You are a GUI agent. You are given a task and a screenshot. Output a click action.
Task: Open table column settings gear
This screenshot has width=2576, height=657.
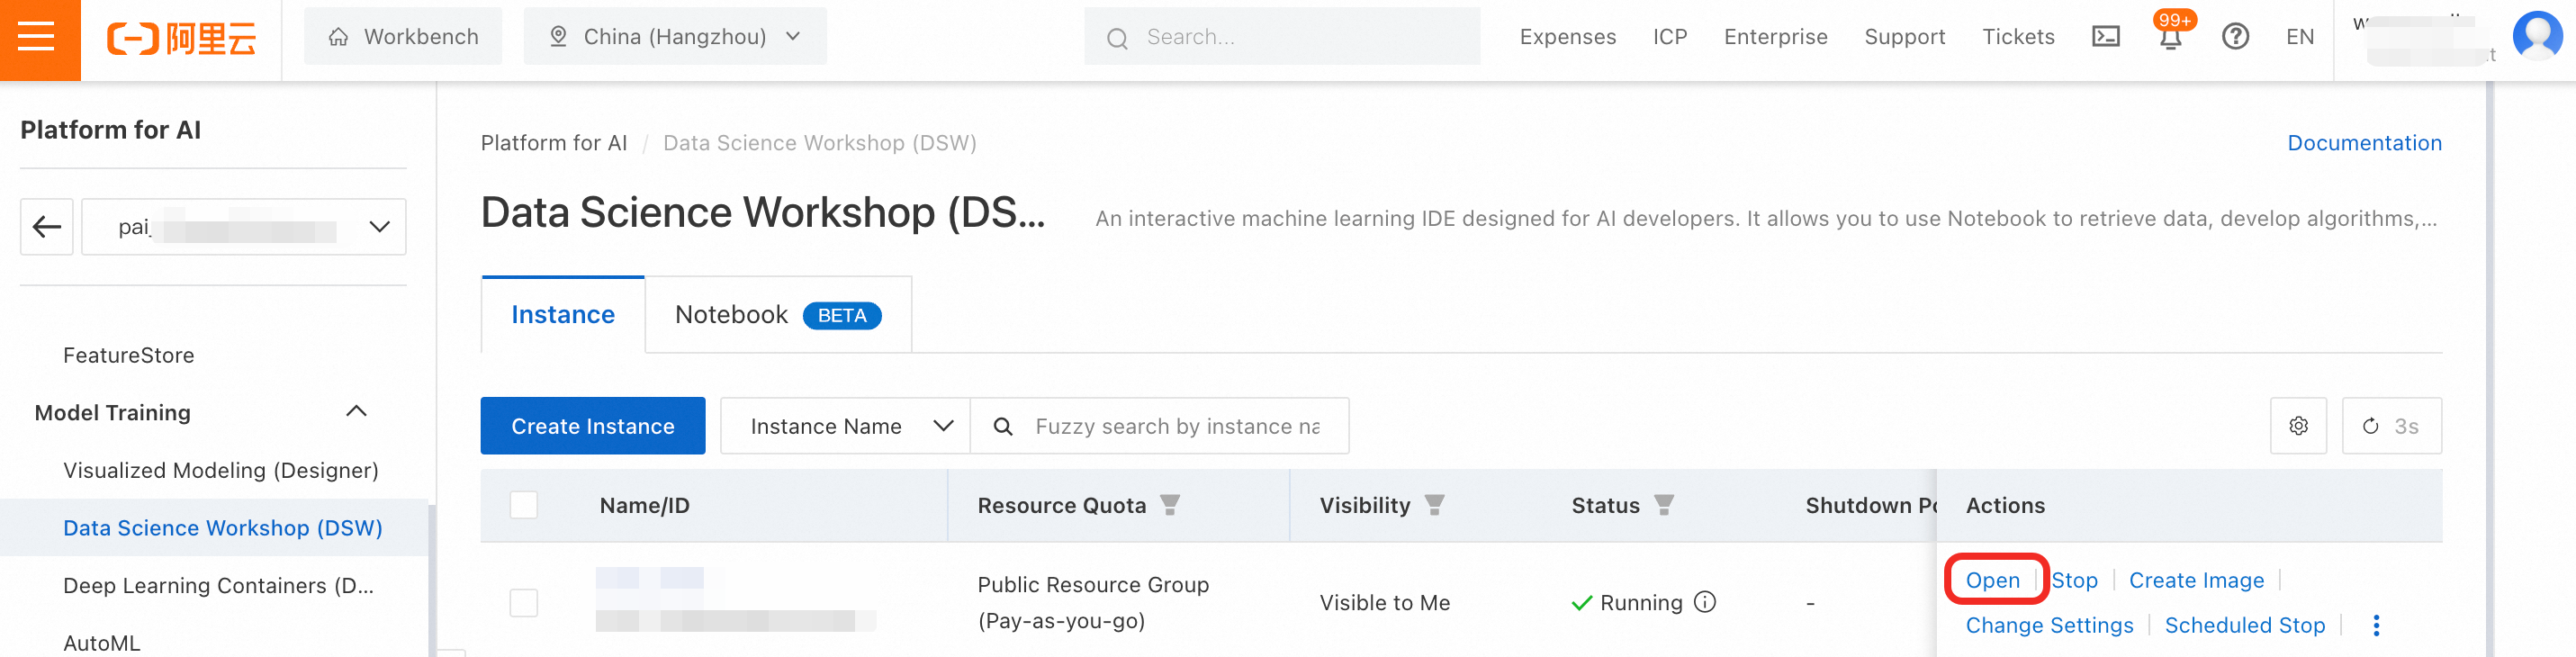[2298, 426]
